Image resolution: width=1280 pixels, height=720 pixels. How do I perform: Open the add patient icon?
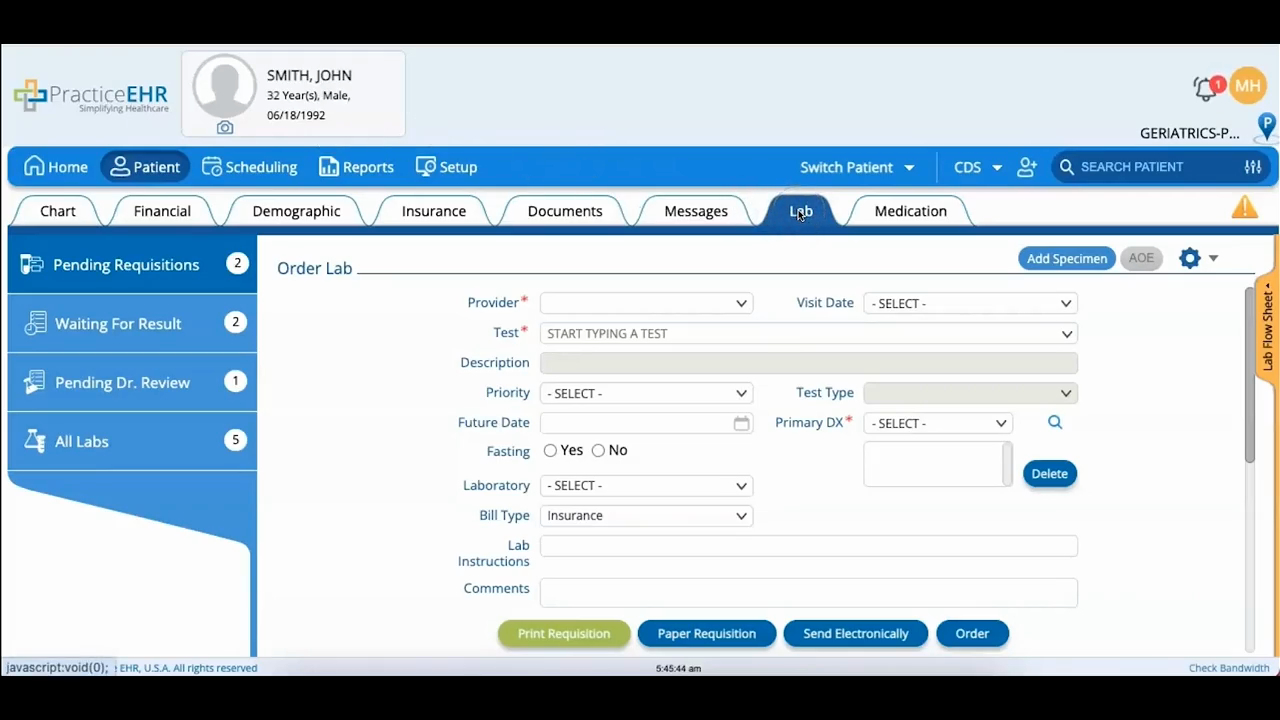pyautogui.click(x=1027, y=167)
